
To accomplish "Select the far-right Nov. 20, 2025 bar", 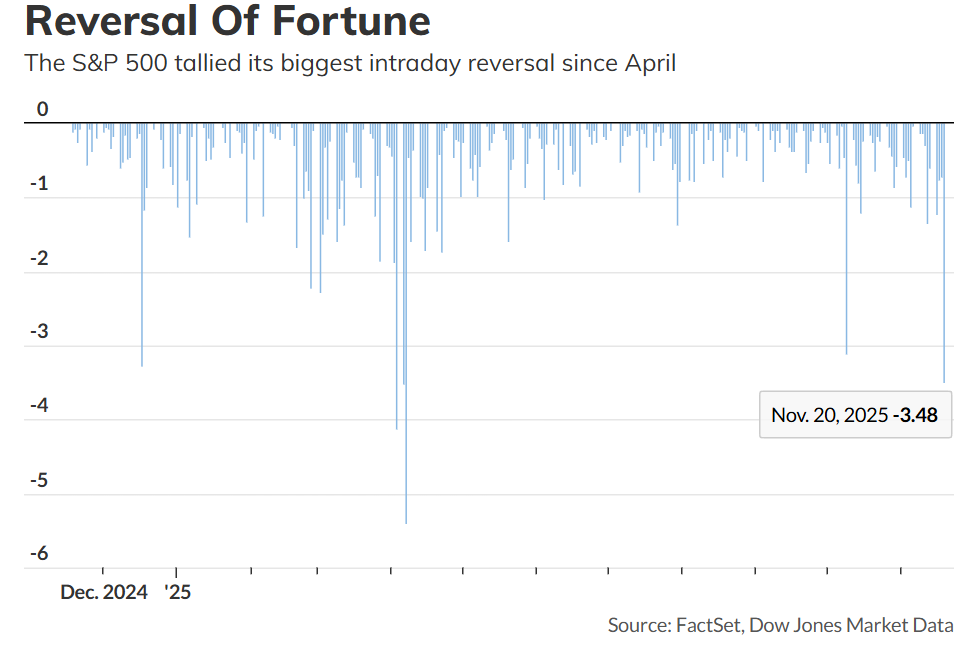I will (944, 300).
